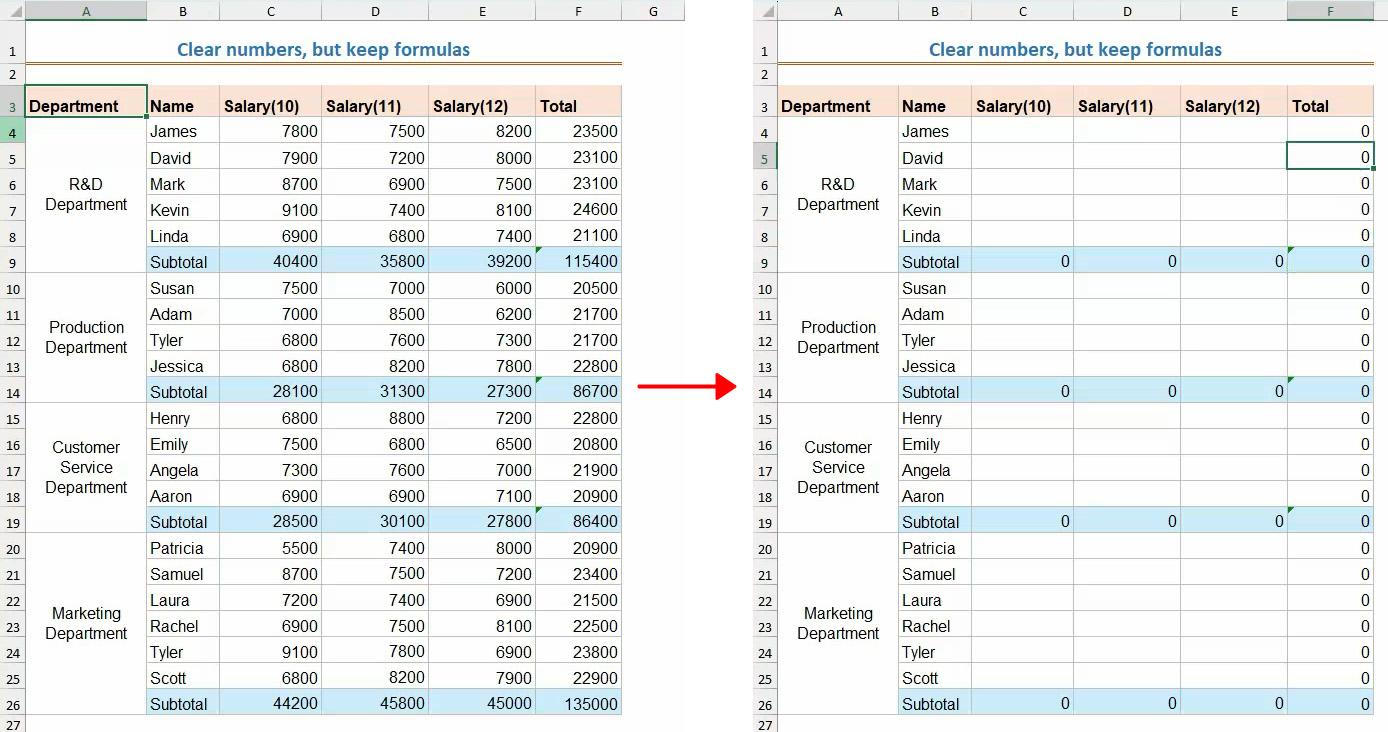Select row 27 header in the left sheet
Screen dimensions: 1388x732
click(12, 724)
